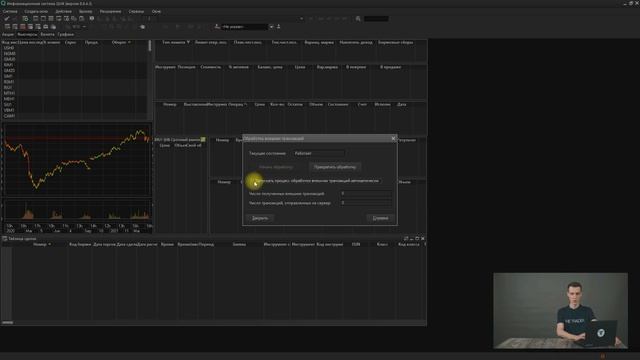Open the Окна menu
640x360 pixels.
(156, 11)
